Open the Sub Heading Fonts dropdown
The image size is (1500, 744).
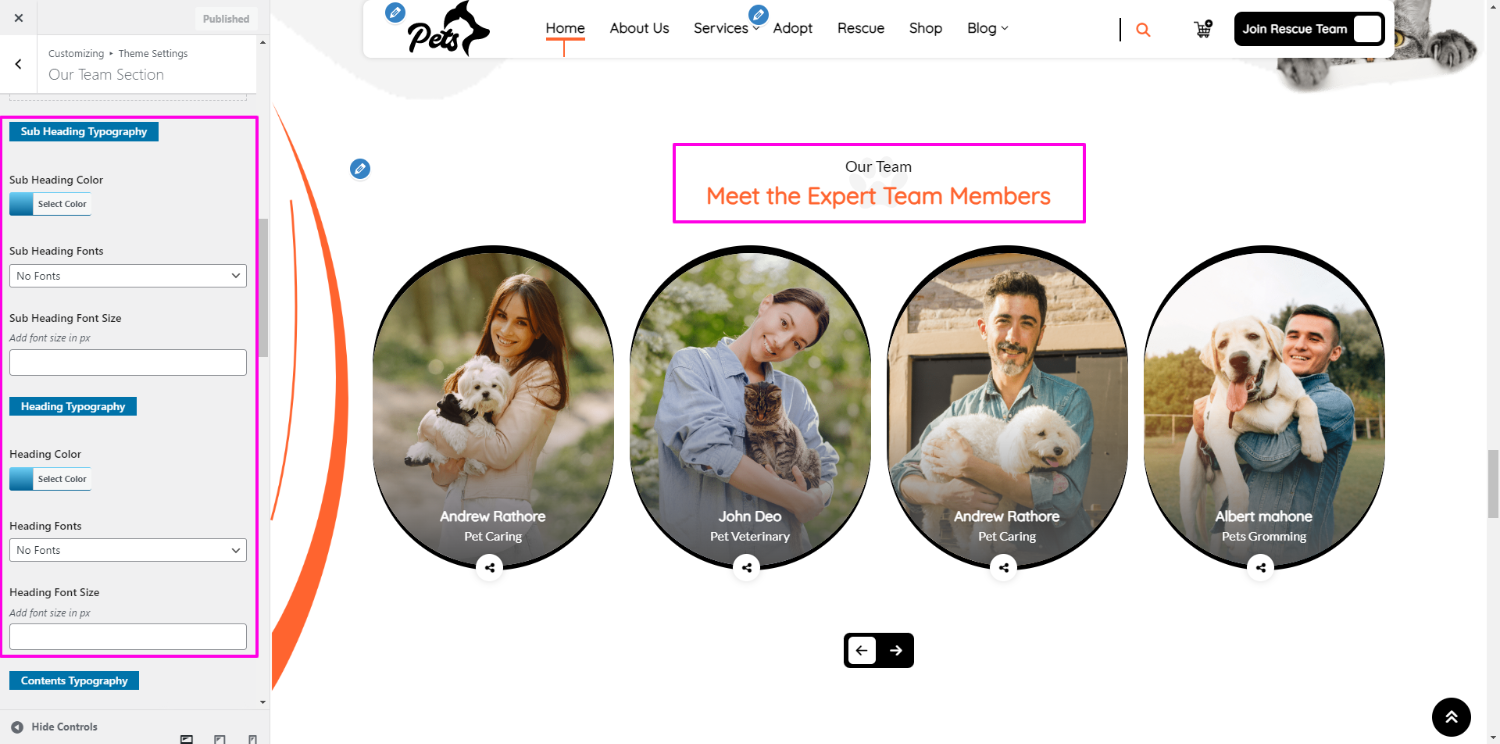click(128, 275)
